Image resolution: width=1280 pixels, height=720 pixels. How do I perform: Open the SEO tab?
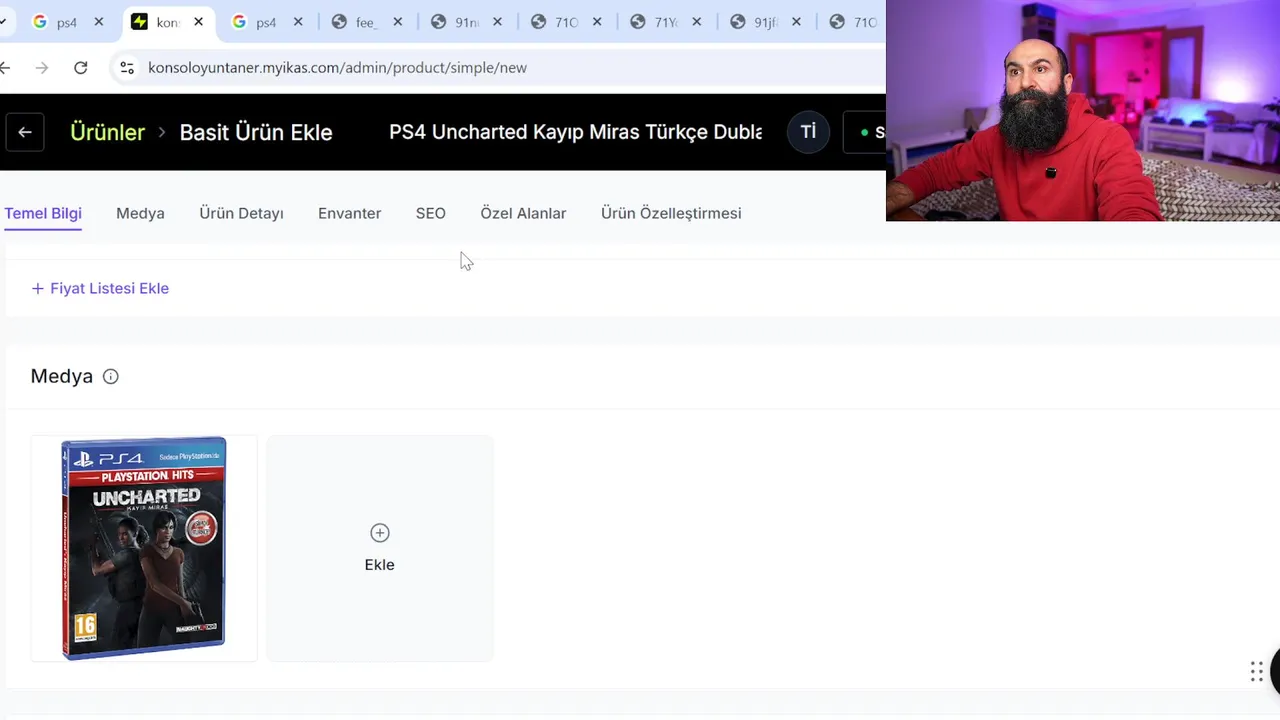tap(431, 213)
